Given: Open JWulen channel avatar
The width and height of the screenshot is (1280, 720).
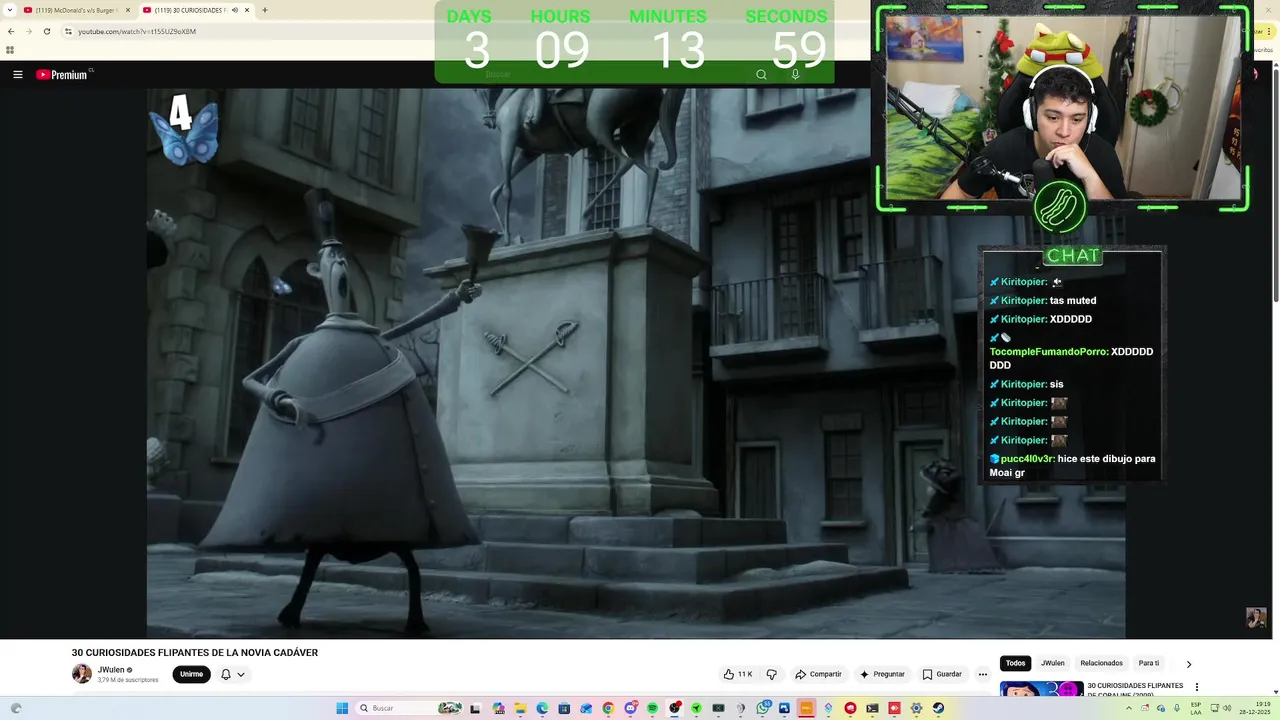Looking at the screenshot, I should pyautogui.click(x=82, y=674).
